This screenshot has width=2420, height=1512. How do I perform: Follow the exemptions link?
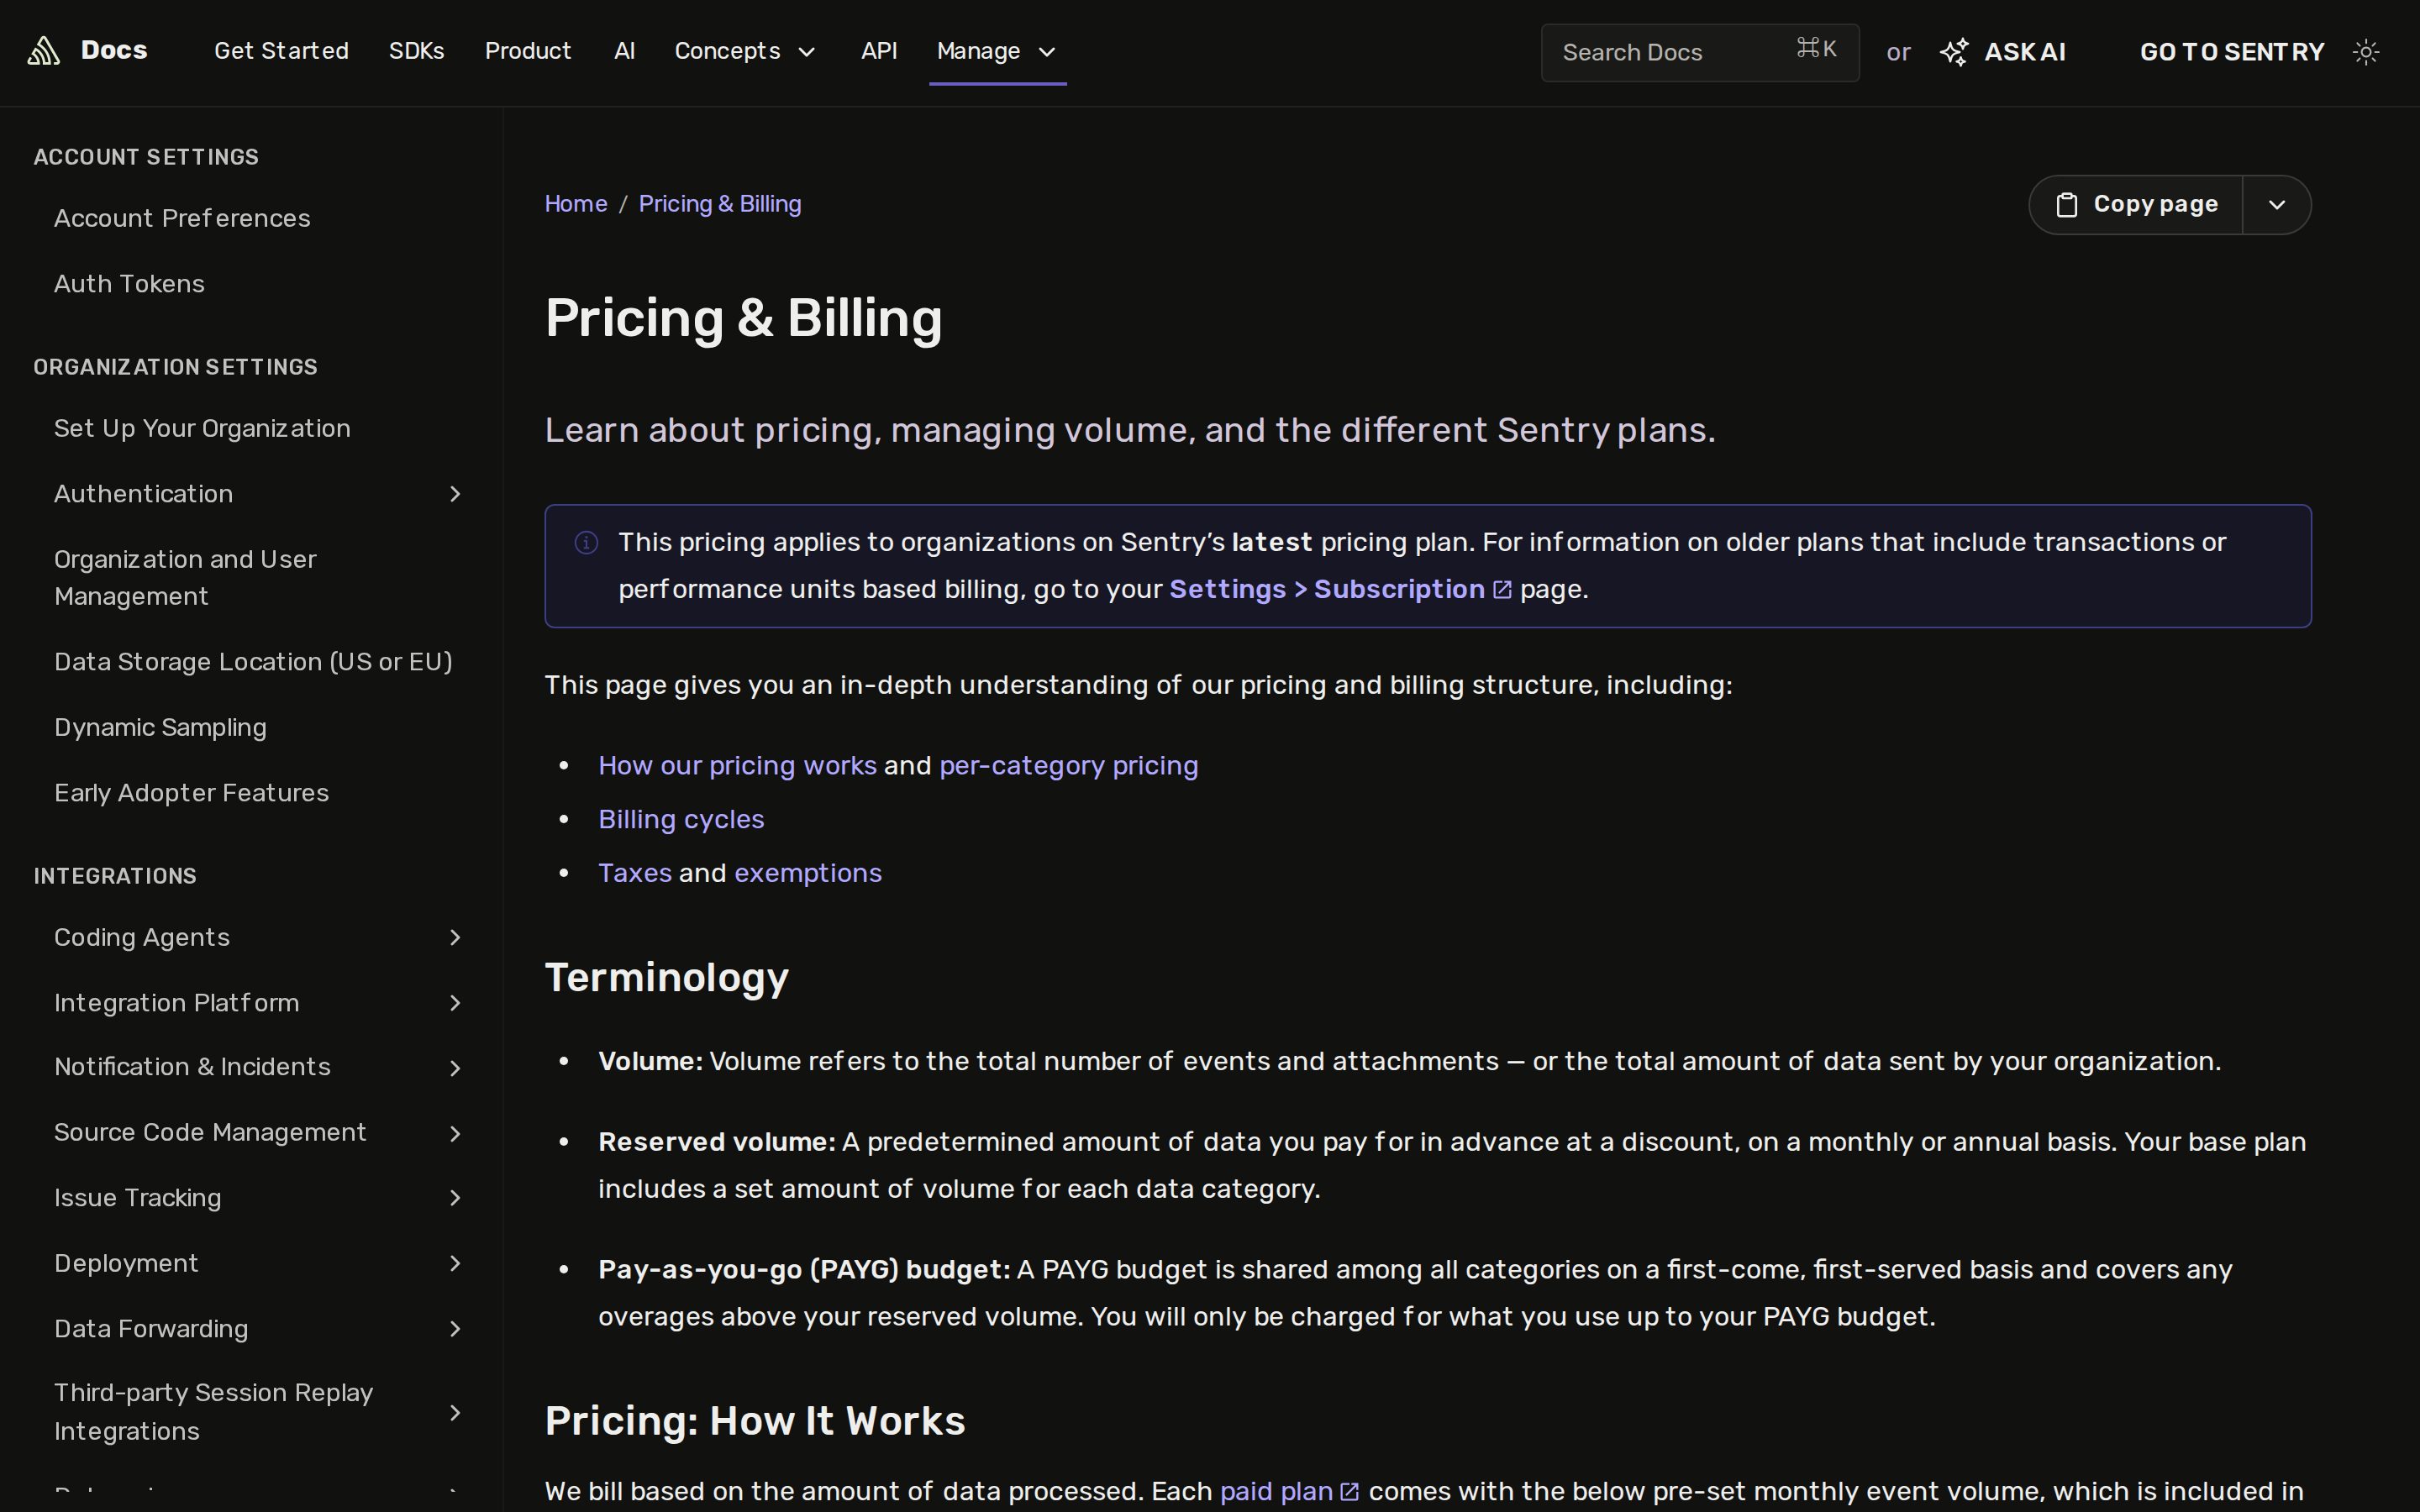(x=808, y=873)
